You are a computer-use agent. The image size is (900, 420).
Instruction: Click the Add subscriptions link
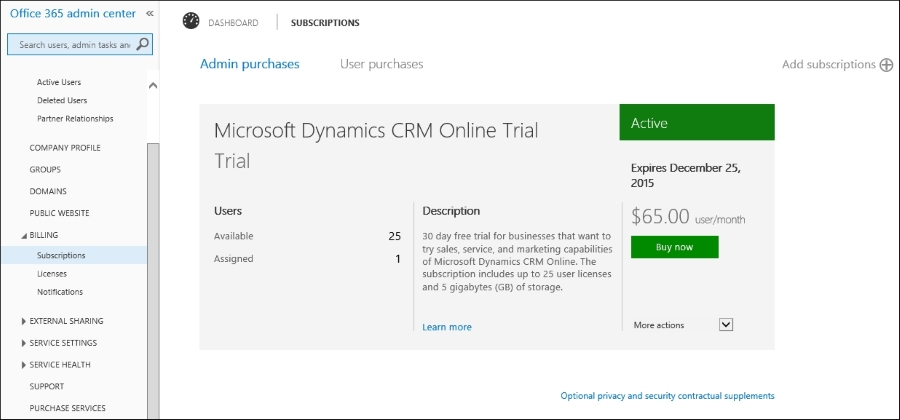point(829,65)
